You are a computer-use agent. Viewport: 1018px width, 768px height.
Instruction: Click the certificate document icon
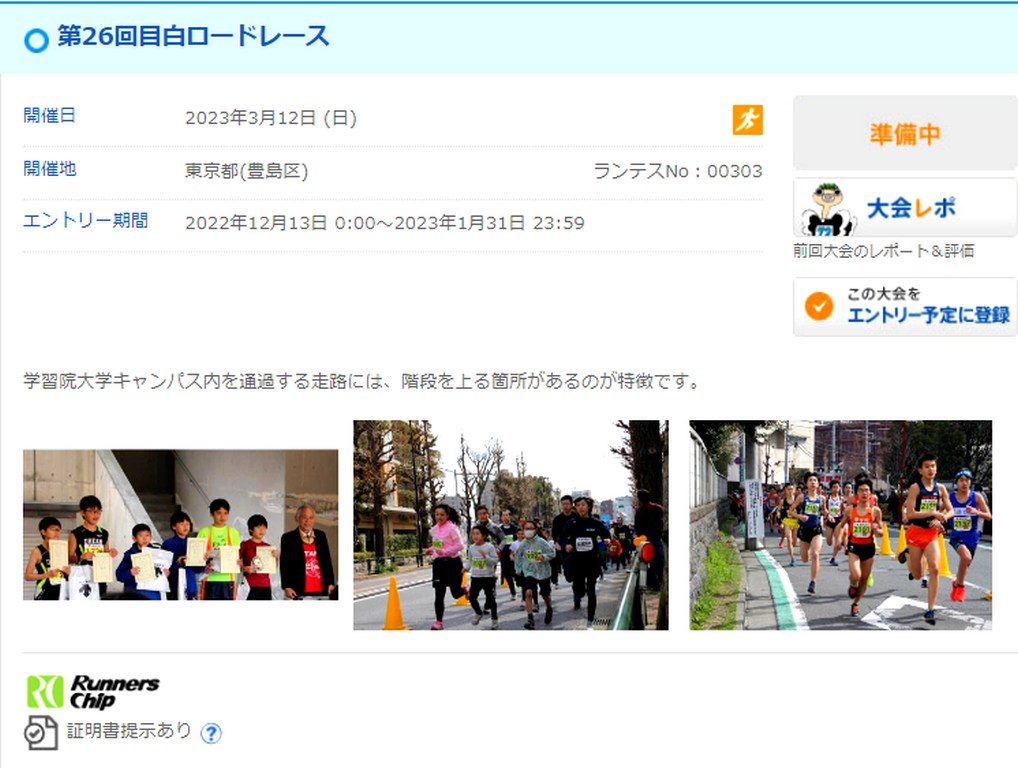tap(41, 732)
